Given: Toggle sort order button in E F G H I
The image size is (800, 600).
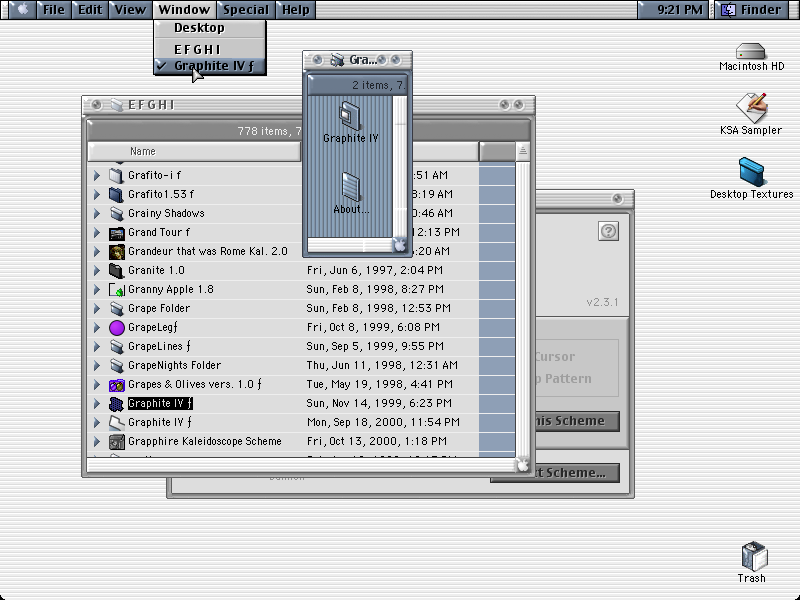Looking at the screenshot, I should coord(522,152).
